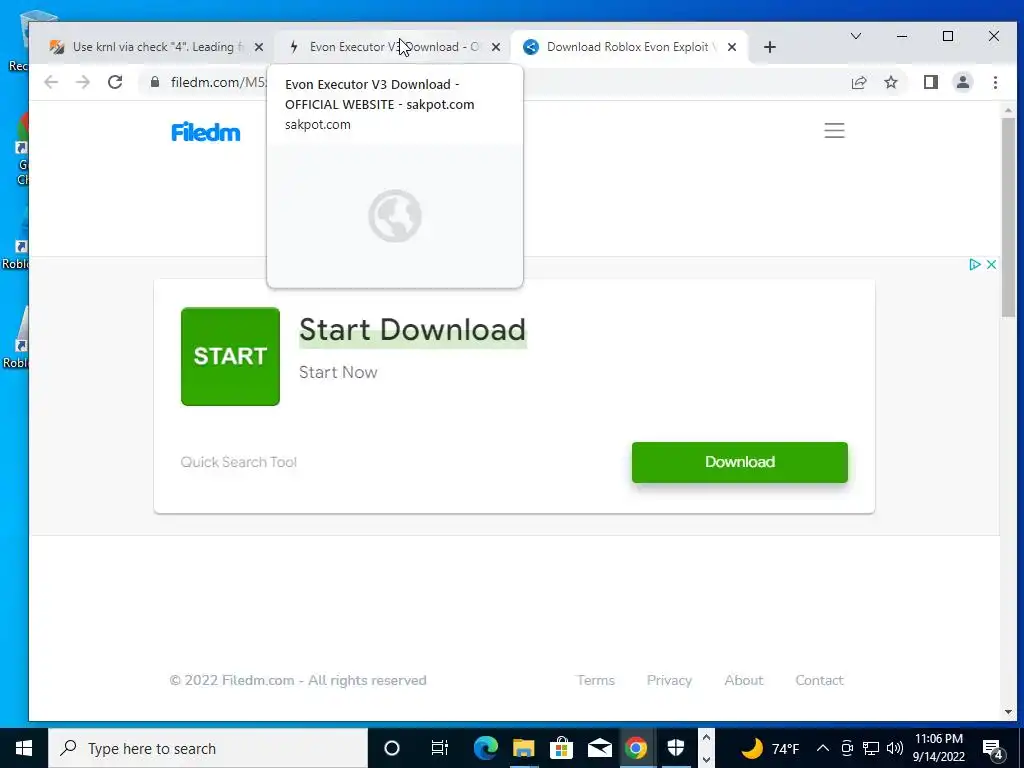Click the 'Start Now' text

click(338, 372)
